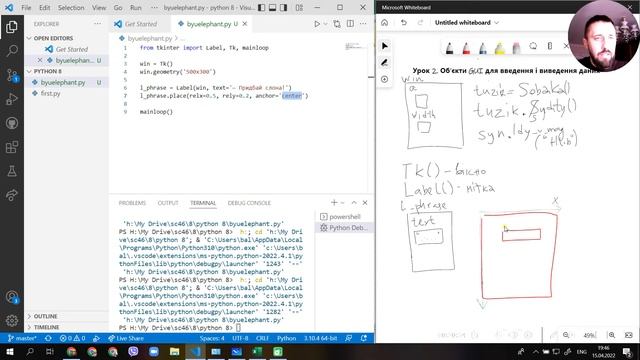Switch to Debug Console tab

point(249,203)
